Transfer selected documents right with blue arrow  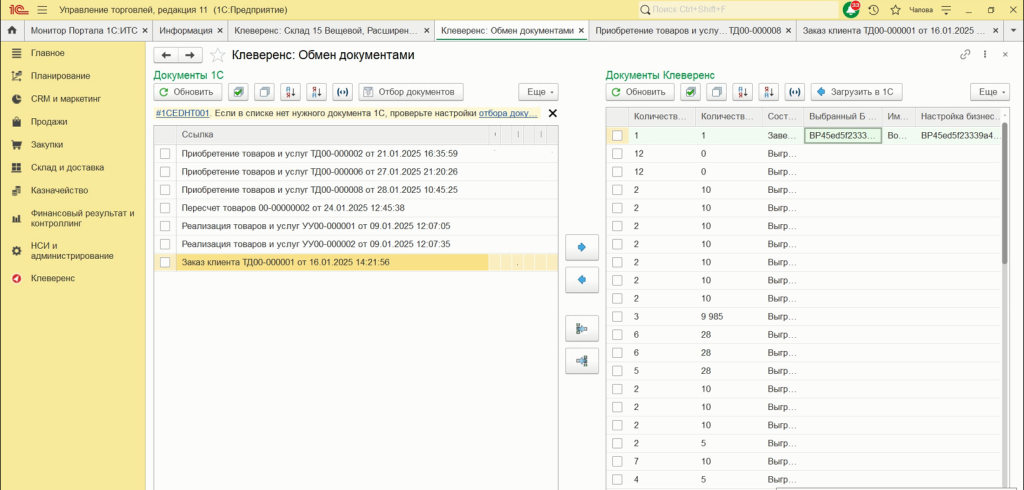pos(582,248)
